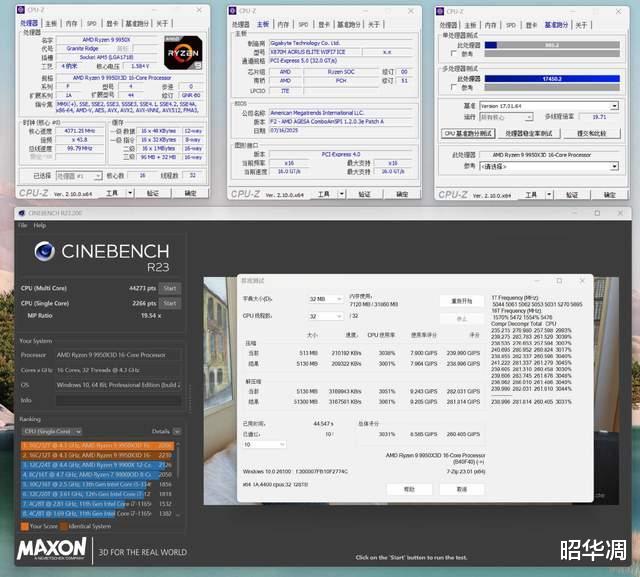Click the motherboard model field in the middle CPU-Z
Screen dimensions: 640x577
tap(315, 52)
